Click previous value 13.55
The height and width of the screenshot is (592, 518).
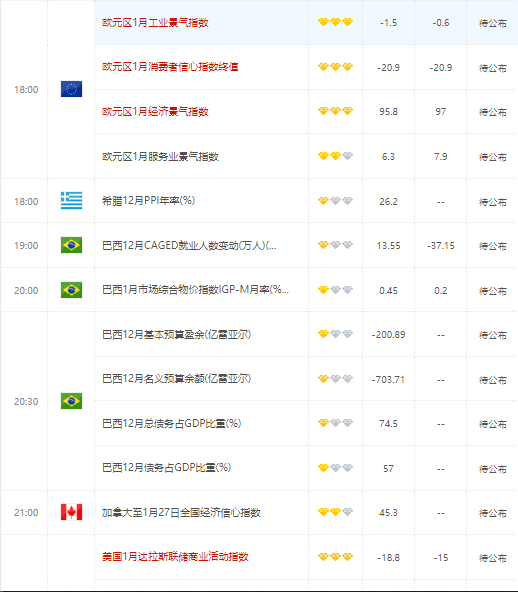click(388, 246)
